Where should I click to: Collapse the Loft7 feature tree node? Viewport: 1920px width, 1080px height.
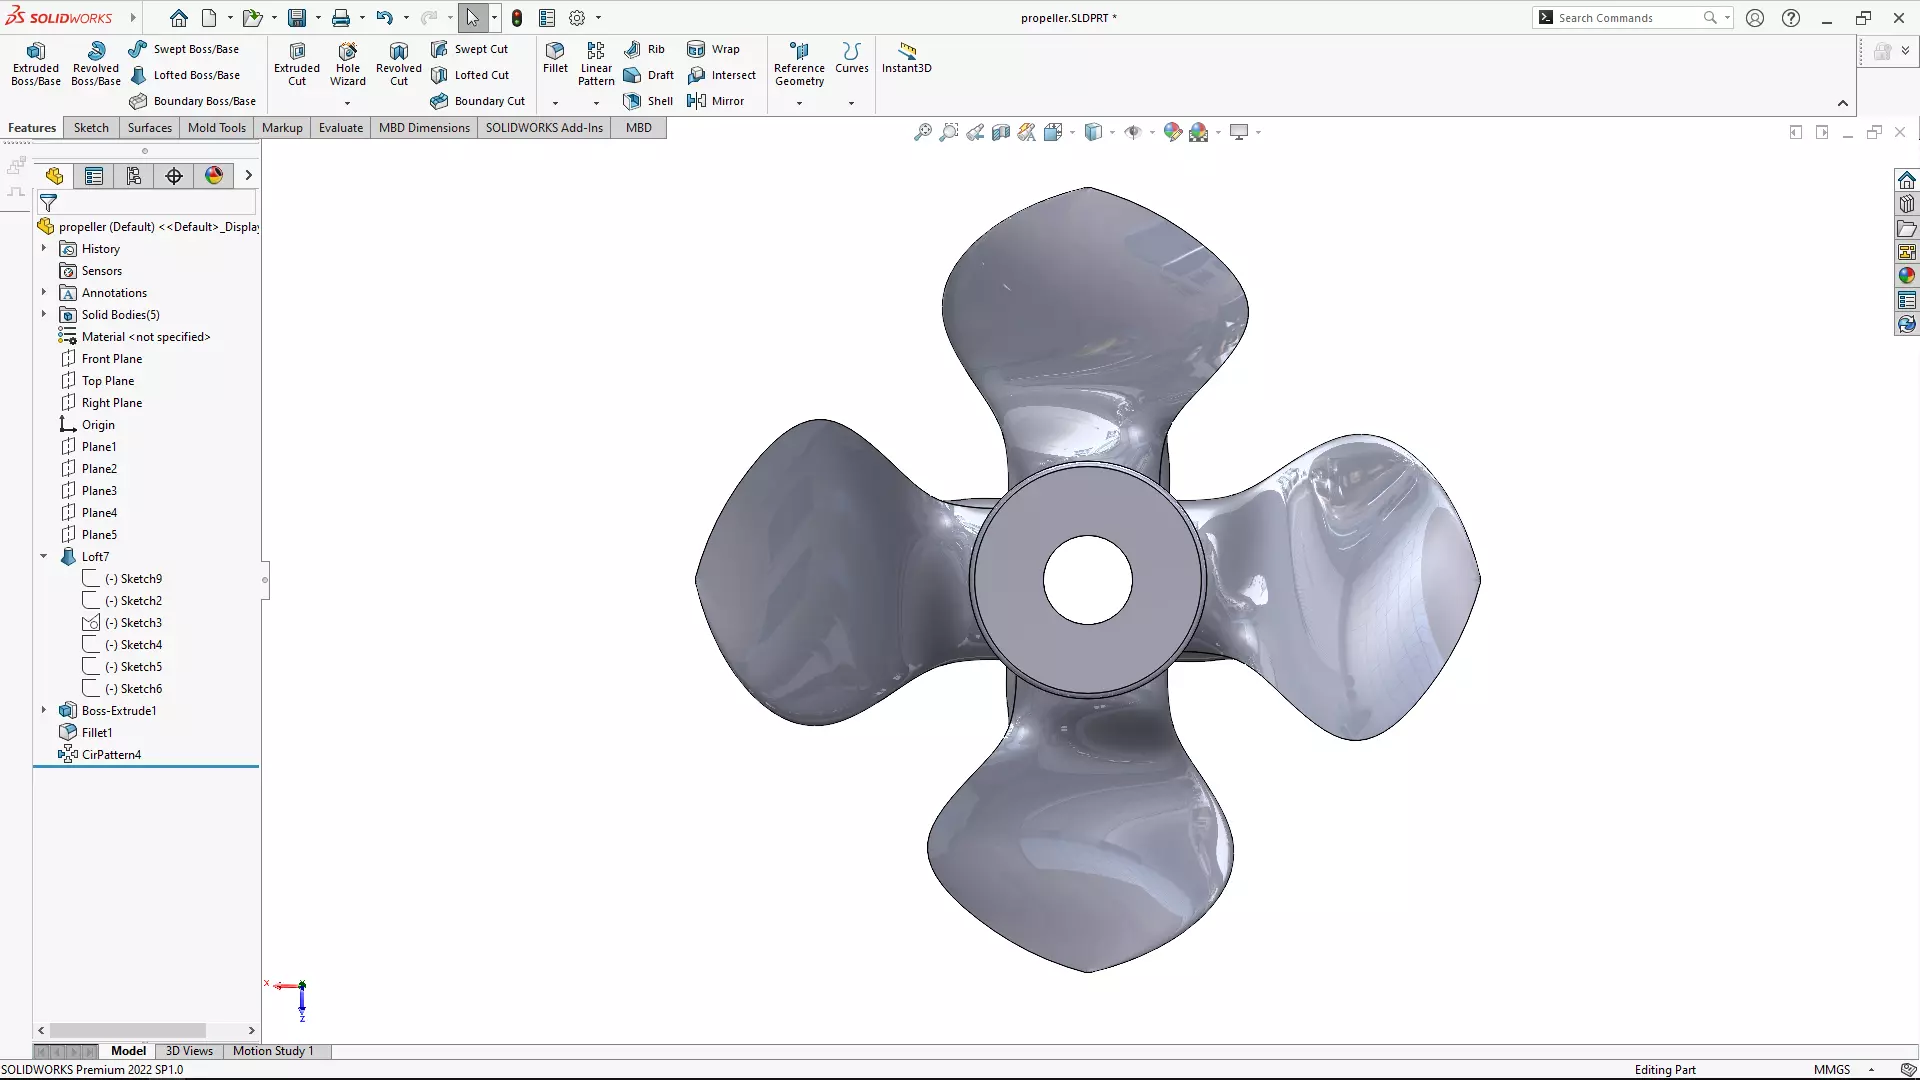[x=44, y=556]
